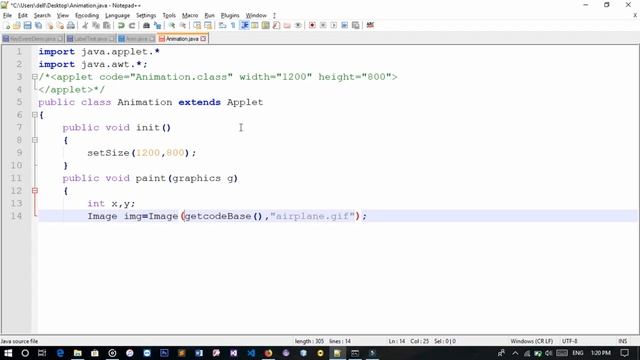Image resolution: width=640 pixels, height=360 pixels.
Task: Click the UTF-8 encoding status entry
Action: (570, 341)
